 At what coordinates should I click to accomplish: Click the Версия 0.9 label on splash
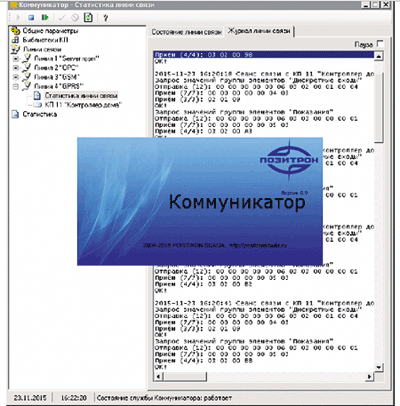294,193
